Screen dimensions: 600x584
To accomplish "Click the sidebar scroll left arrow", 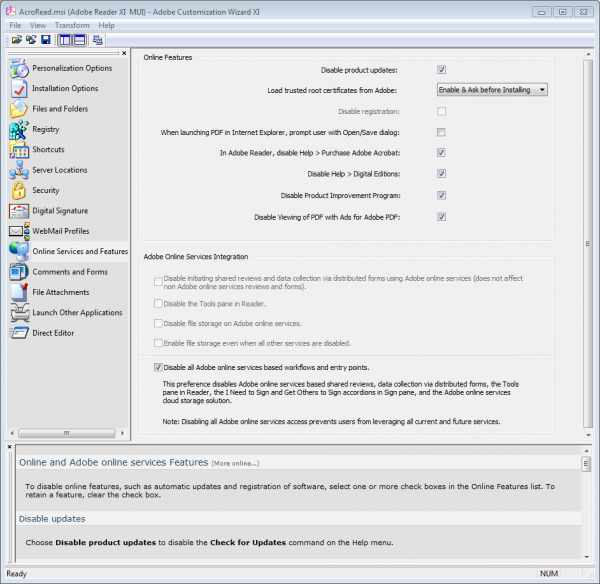I will coord(12,433).
